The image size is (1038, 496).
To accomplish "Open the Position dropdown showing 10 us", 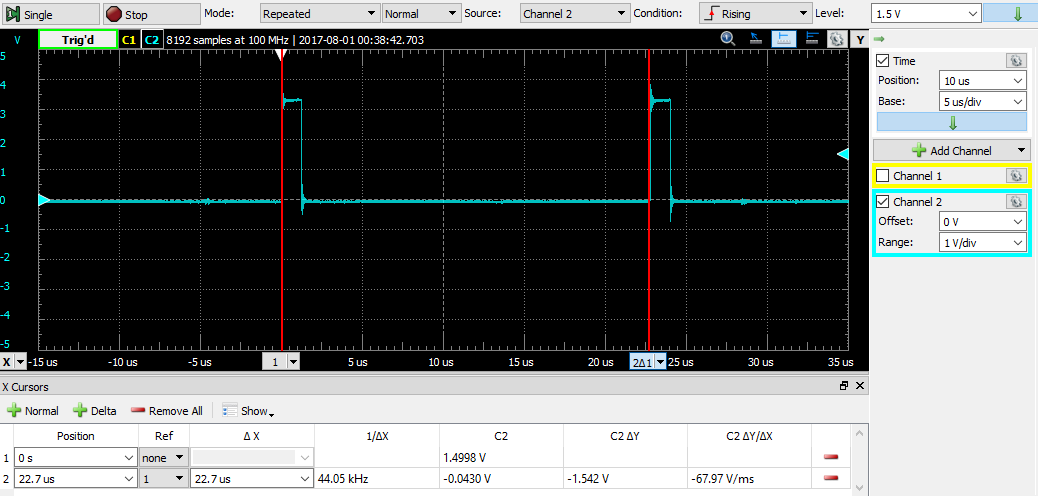I will pos(982,81).
